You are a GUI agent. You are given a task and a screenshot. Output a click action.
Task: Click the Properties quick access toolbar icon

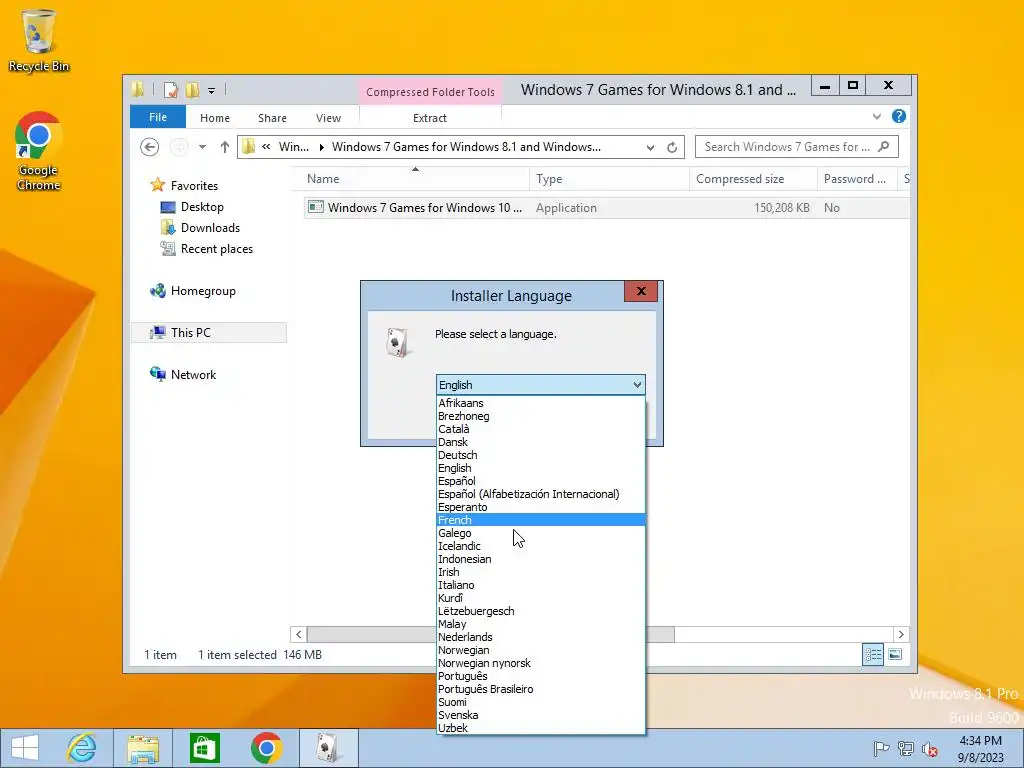170,90
